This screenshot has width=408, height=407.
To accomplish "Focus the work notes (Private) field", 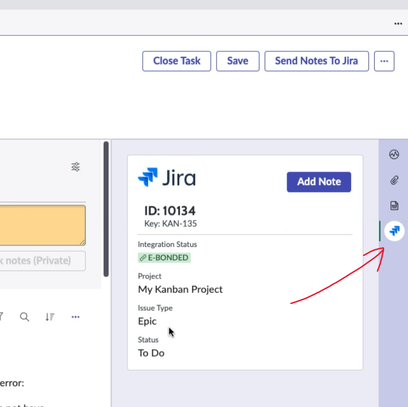I will [43, 261].
